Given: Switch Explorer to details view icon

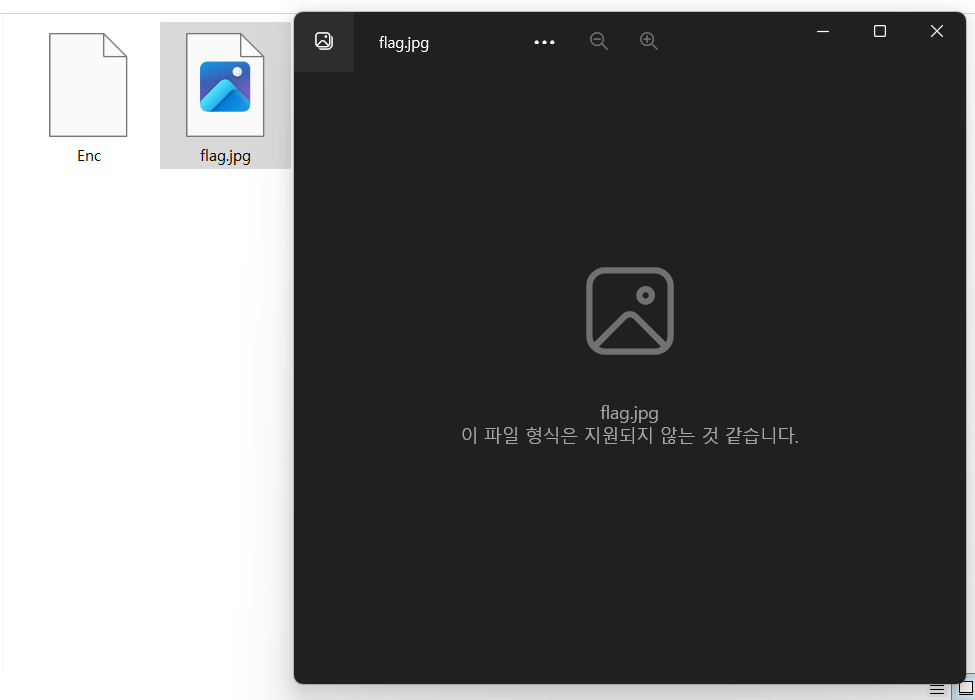Looking at the screenshot, I should [x=936, y=689].
